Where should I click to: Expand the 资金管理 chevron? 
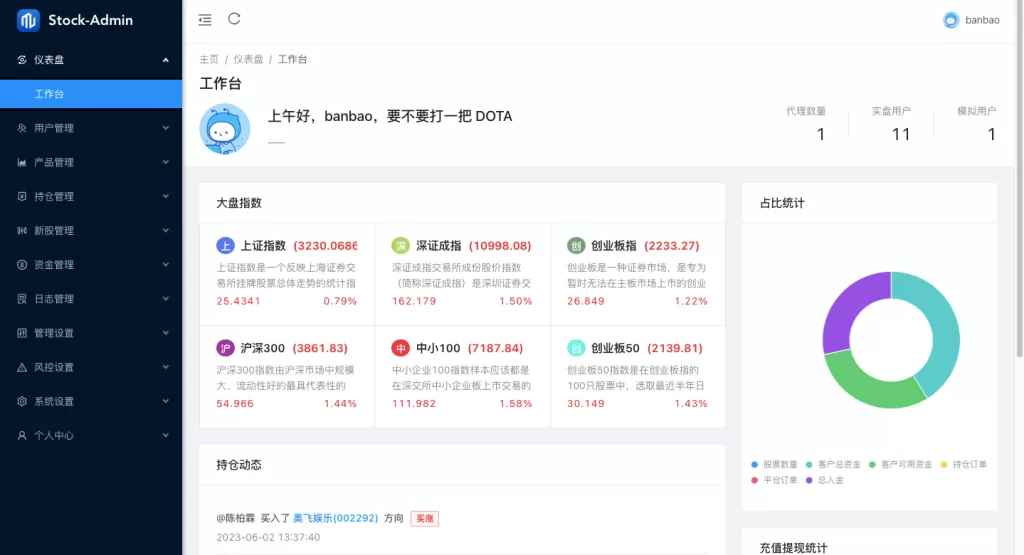[166, 264]
